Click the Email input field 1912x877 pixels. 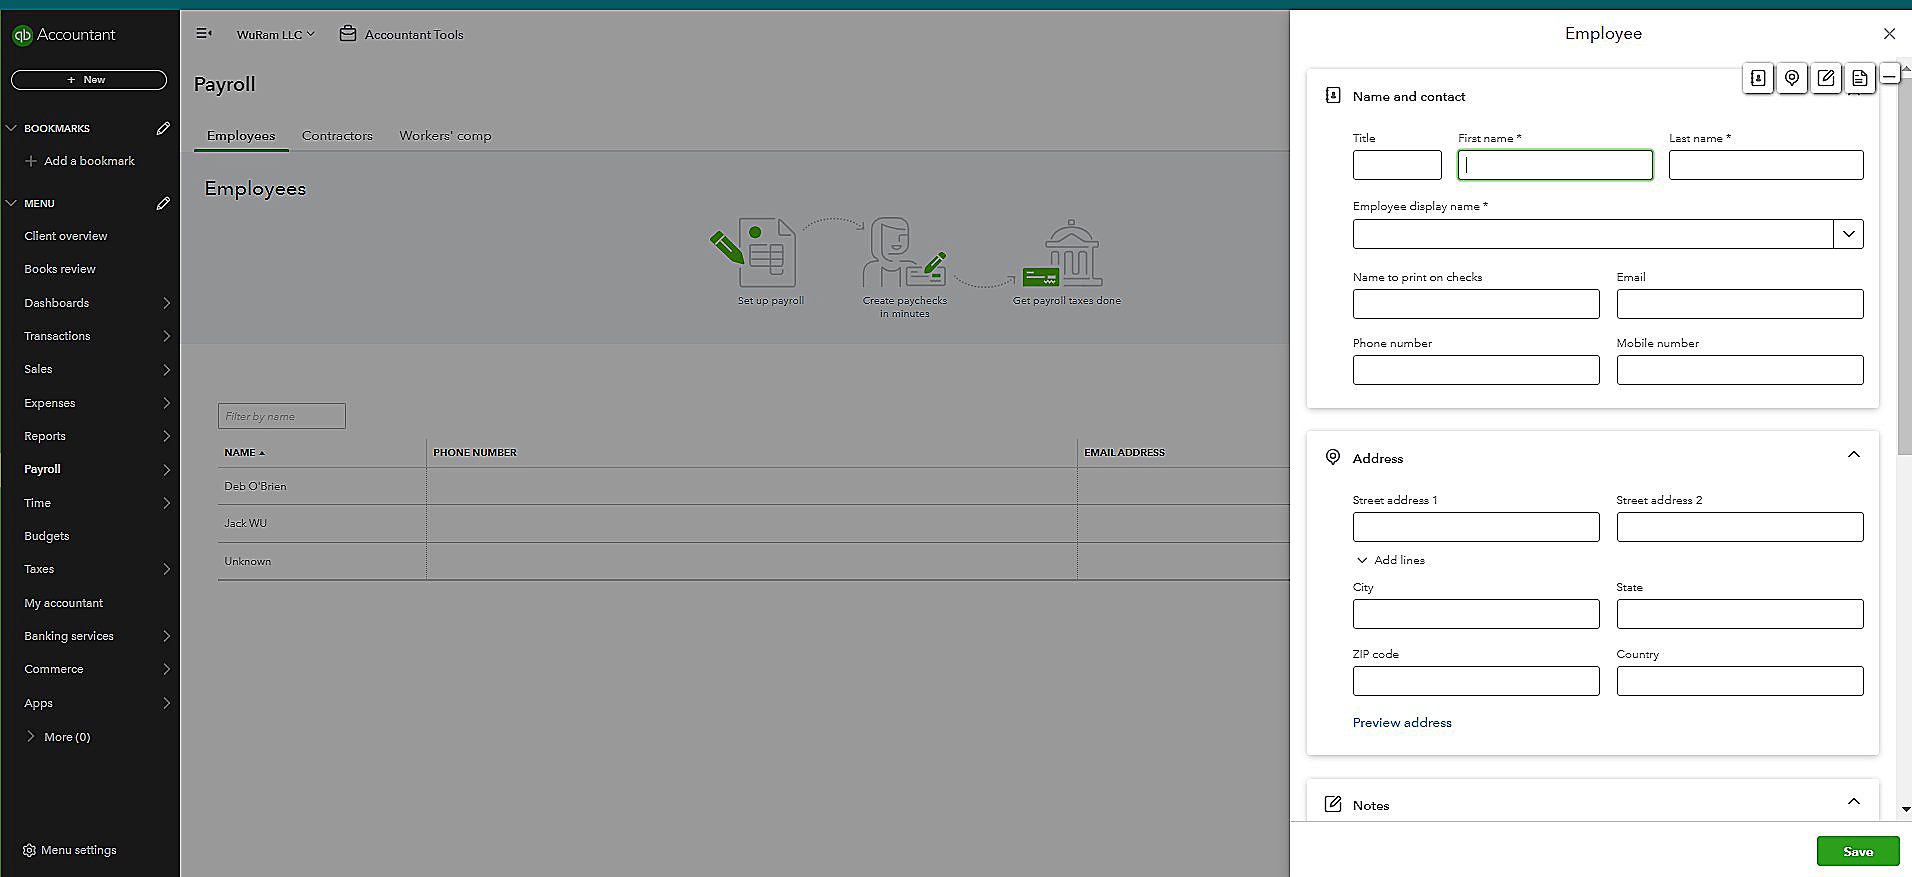1740,304
